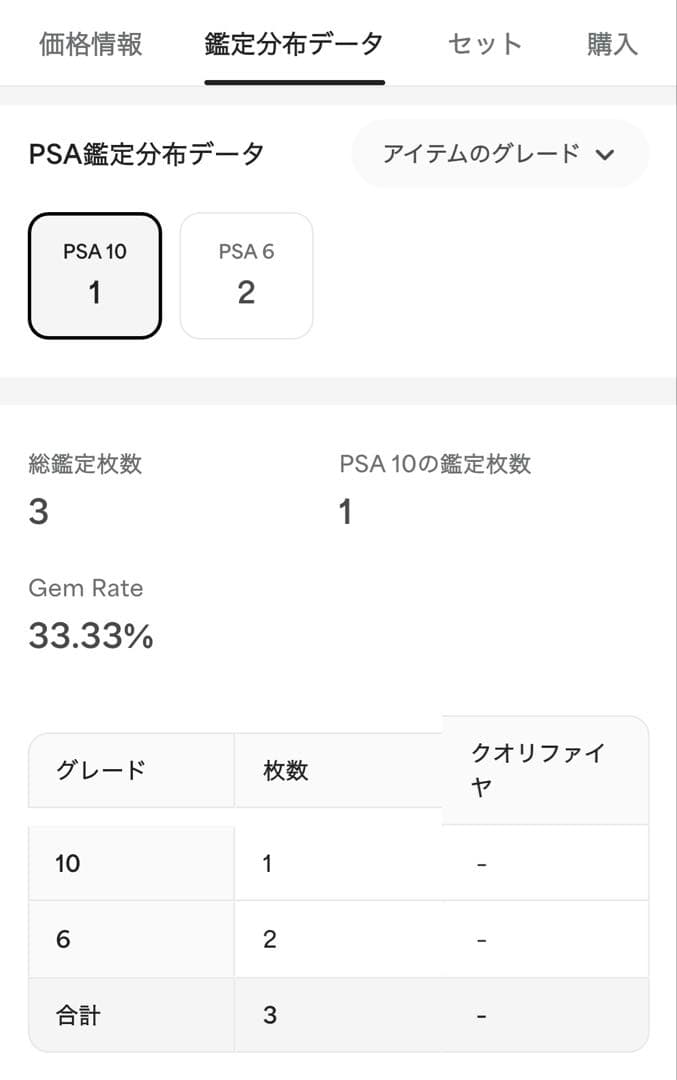Open the セット tab
This screenshot has width=677, height=1080.
pyautogui.click(x=485, y=44)
